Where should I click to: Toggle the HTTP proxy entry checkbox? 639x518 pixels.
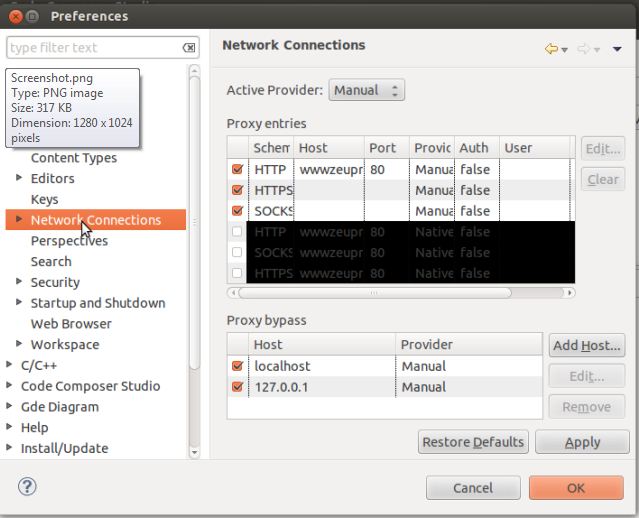(237, 170)
